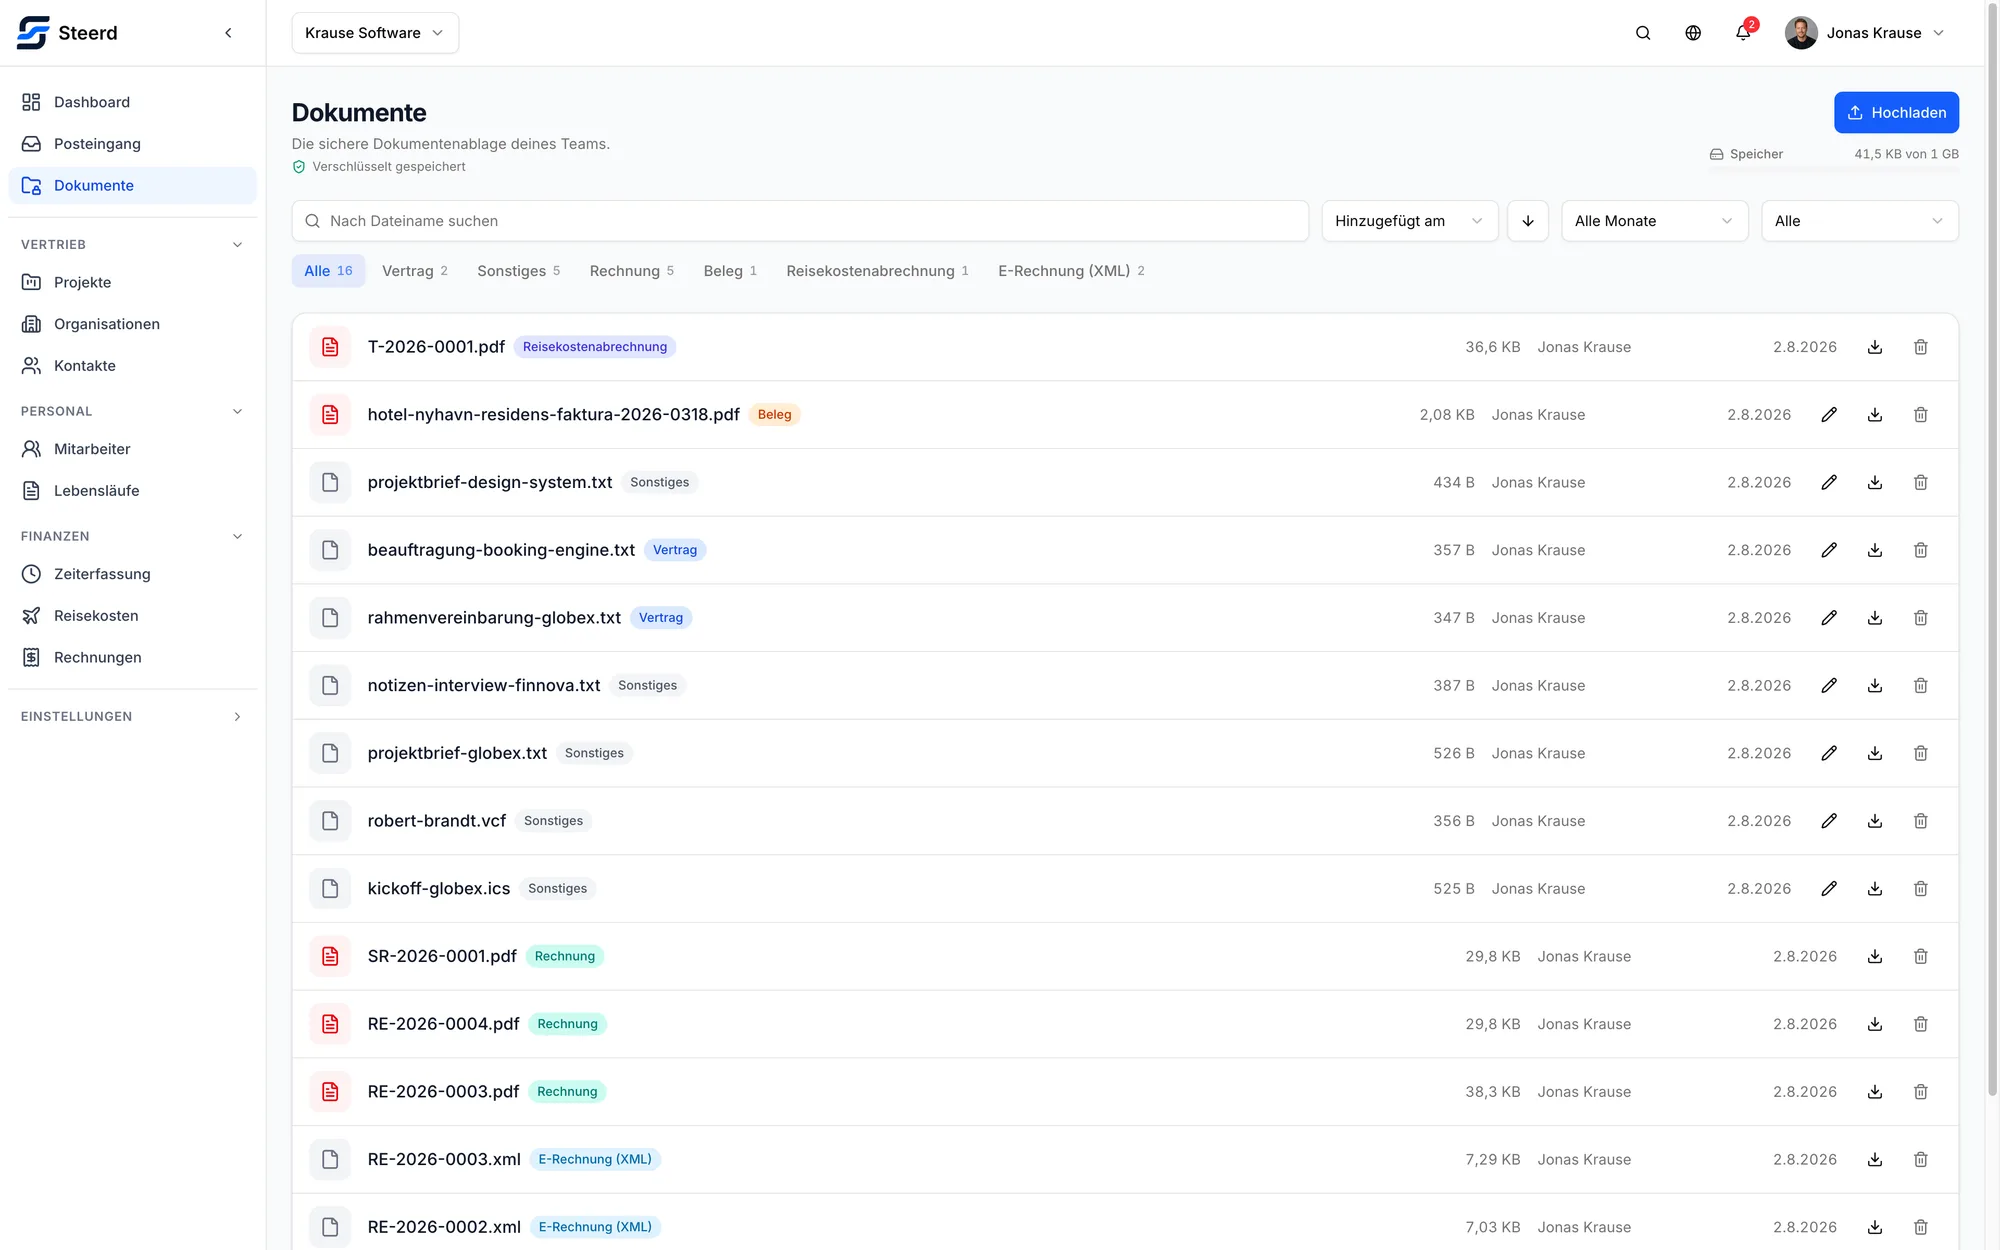Open Dokumente in sidebar

pyautogui.click(x=132, y=186)
